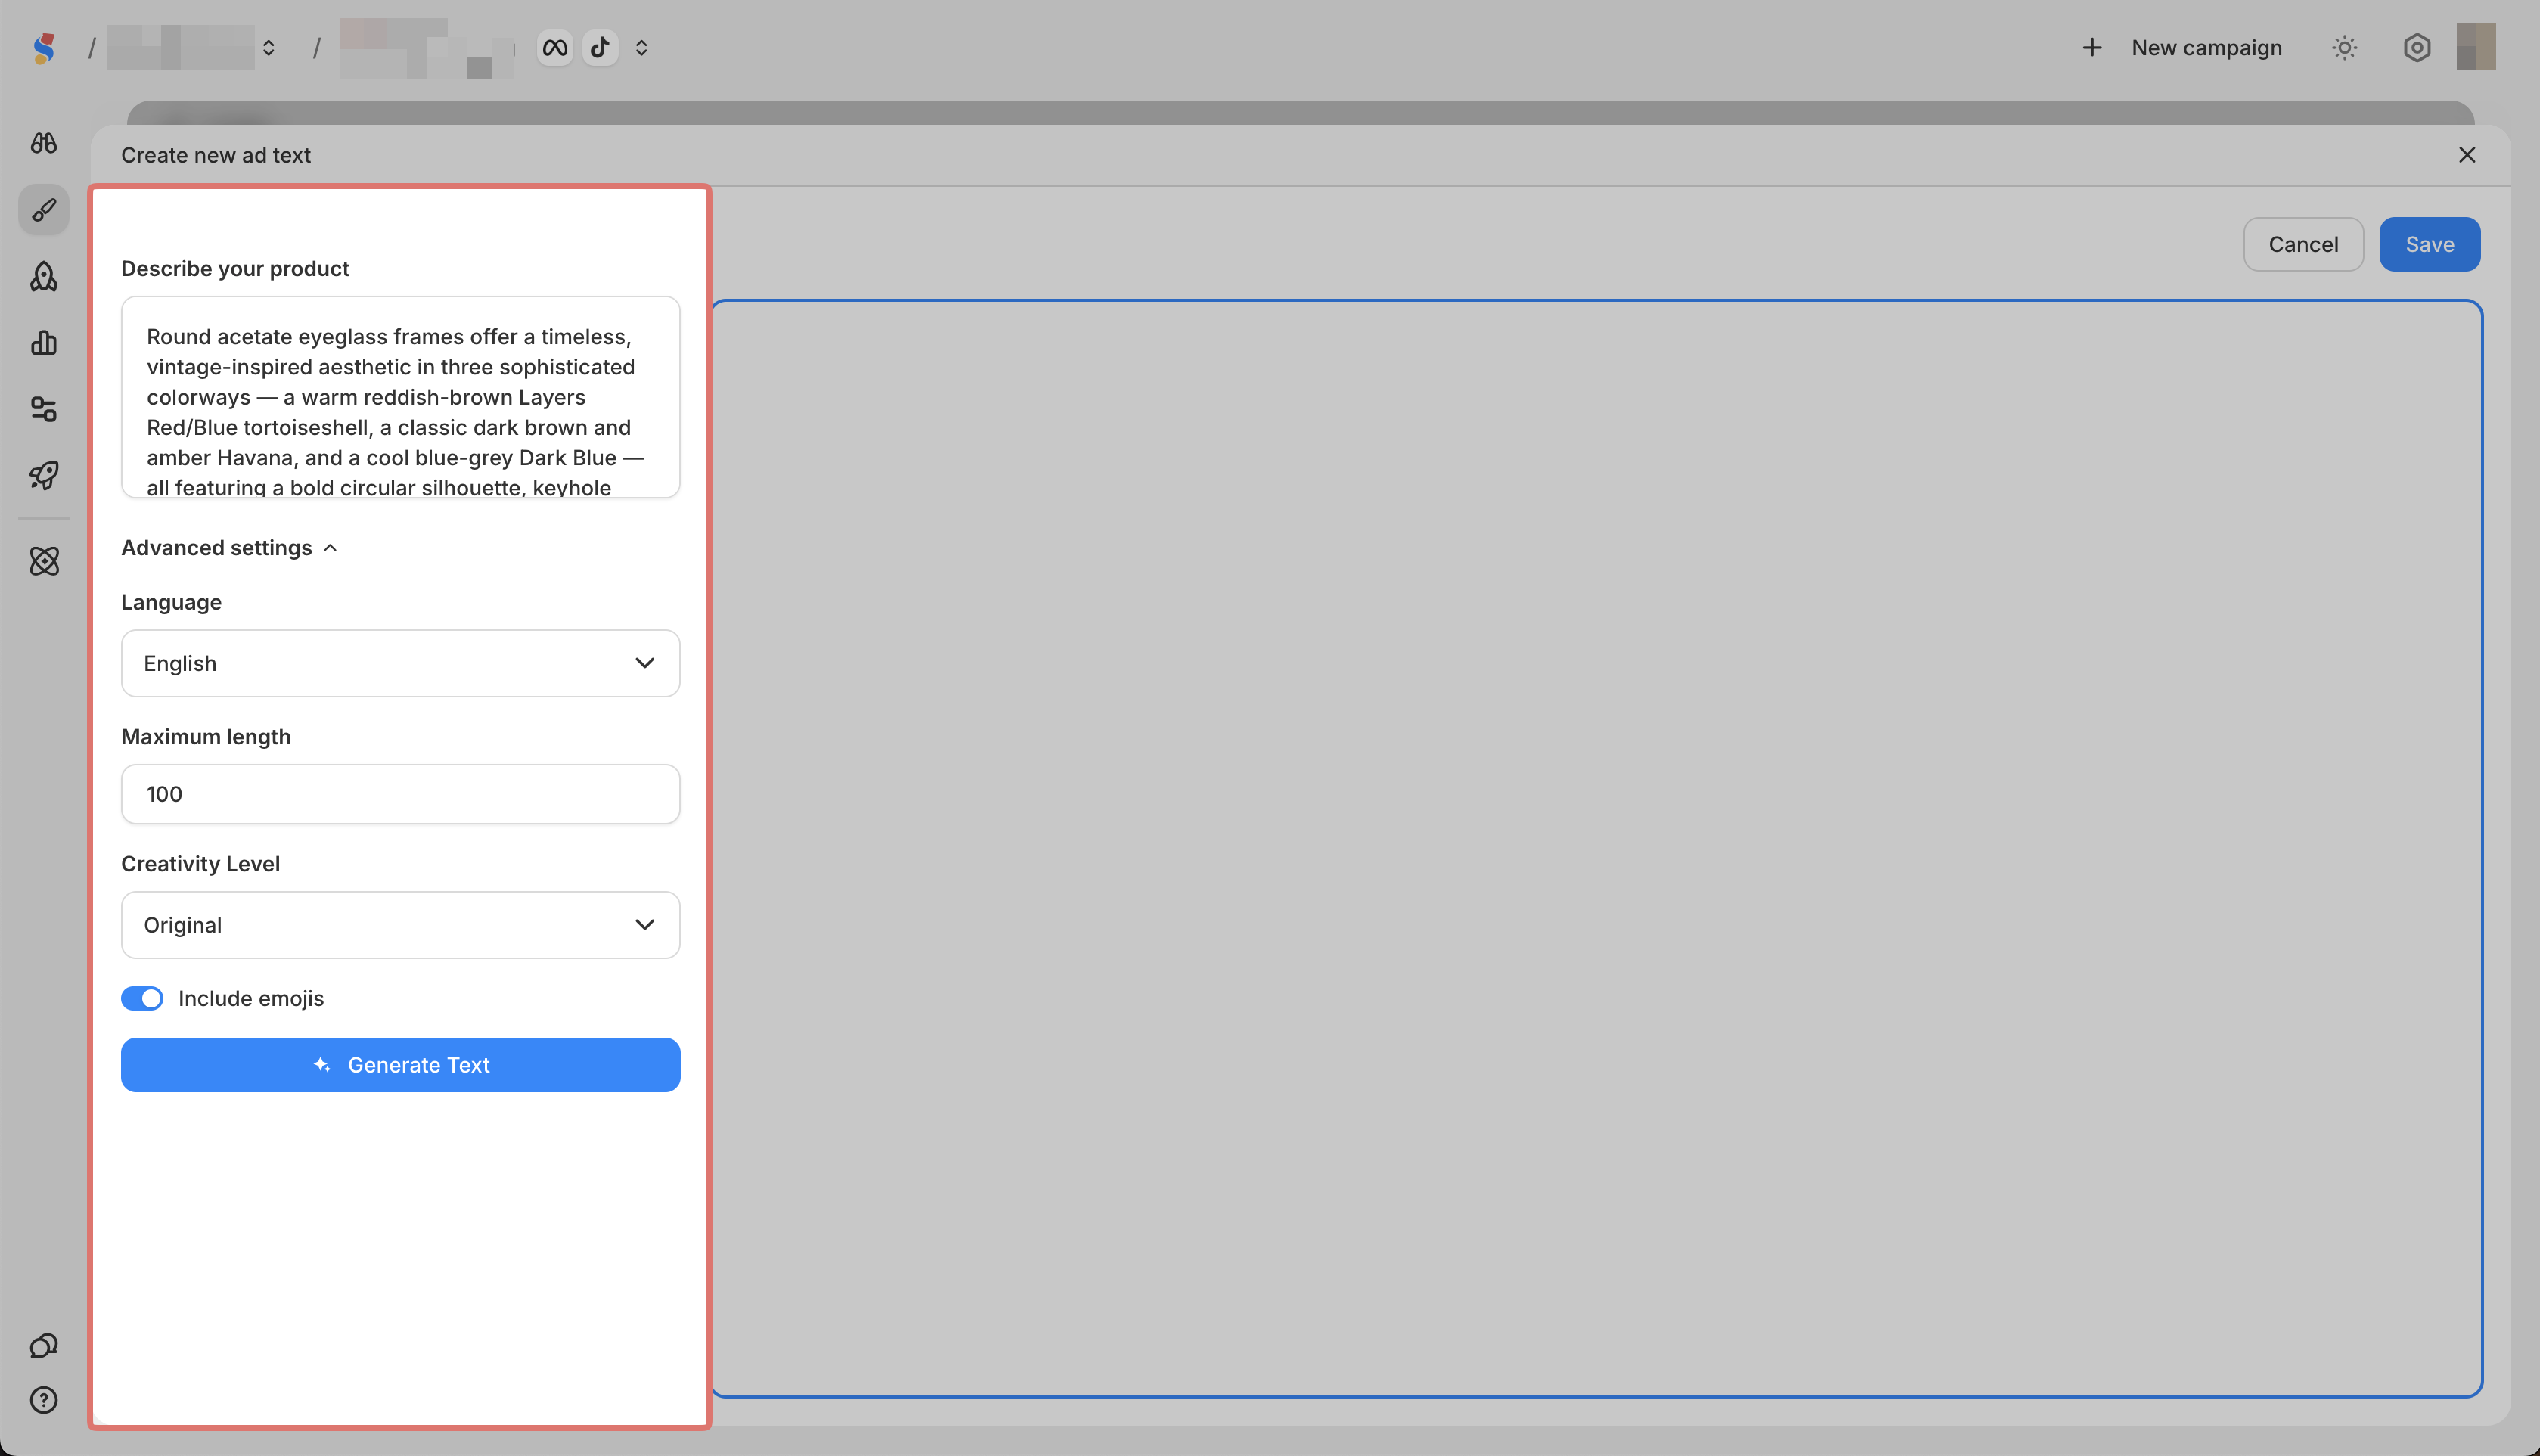Click the bar chart analytics sidebar icon

point(43,343)
